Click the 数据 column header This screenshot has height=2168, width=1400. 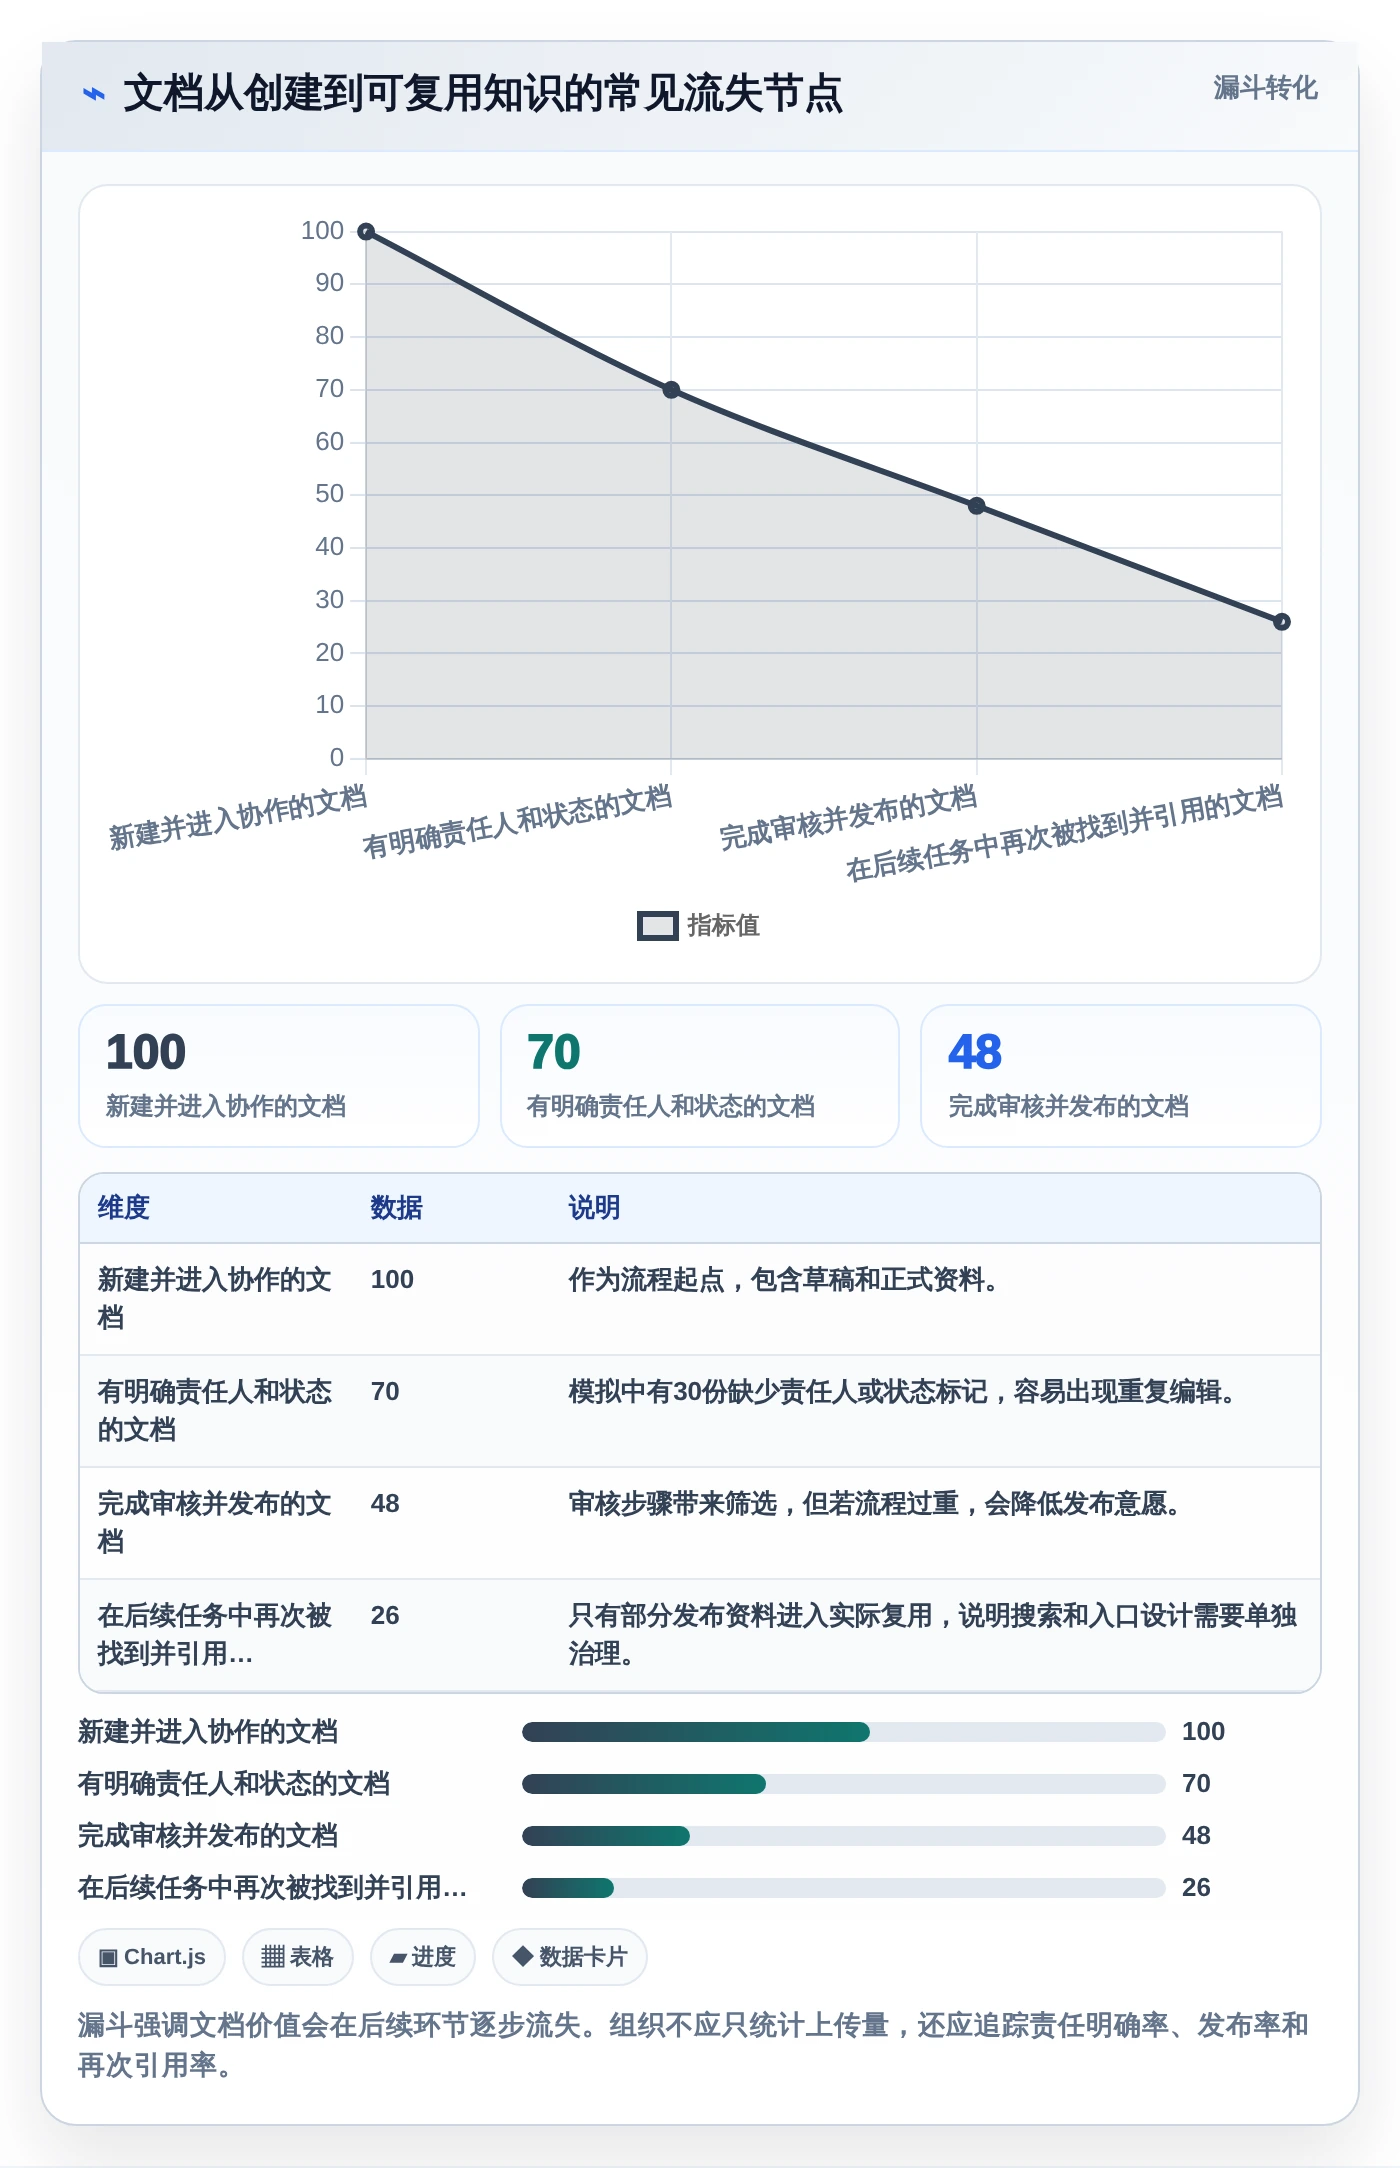396,1208
